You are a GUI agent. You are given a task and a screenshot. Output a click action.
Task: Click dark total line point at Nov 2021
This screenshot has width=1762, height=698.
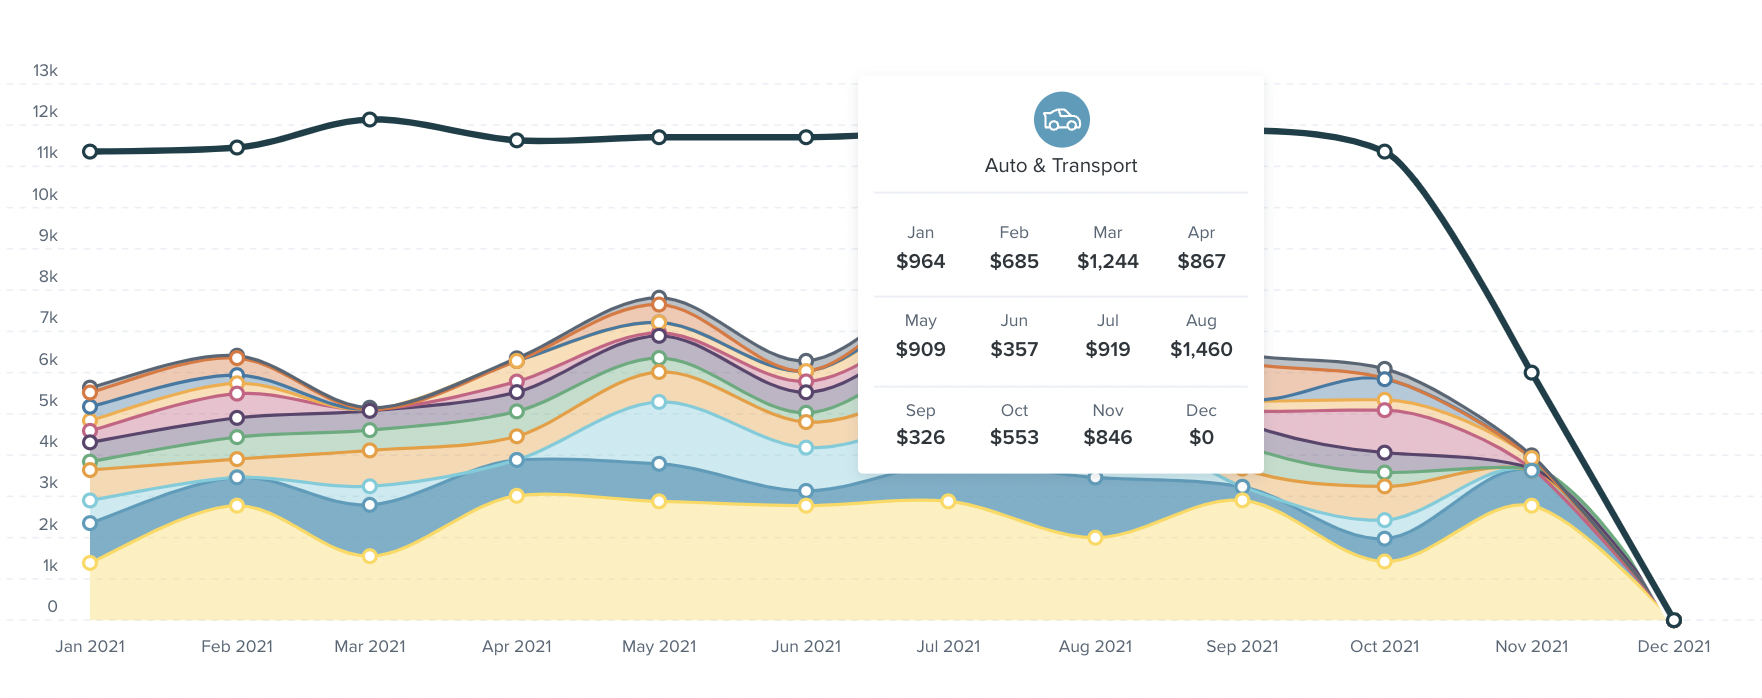pos(1531,372)
